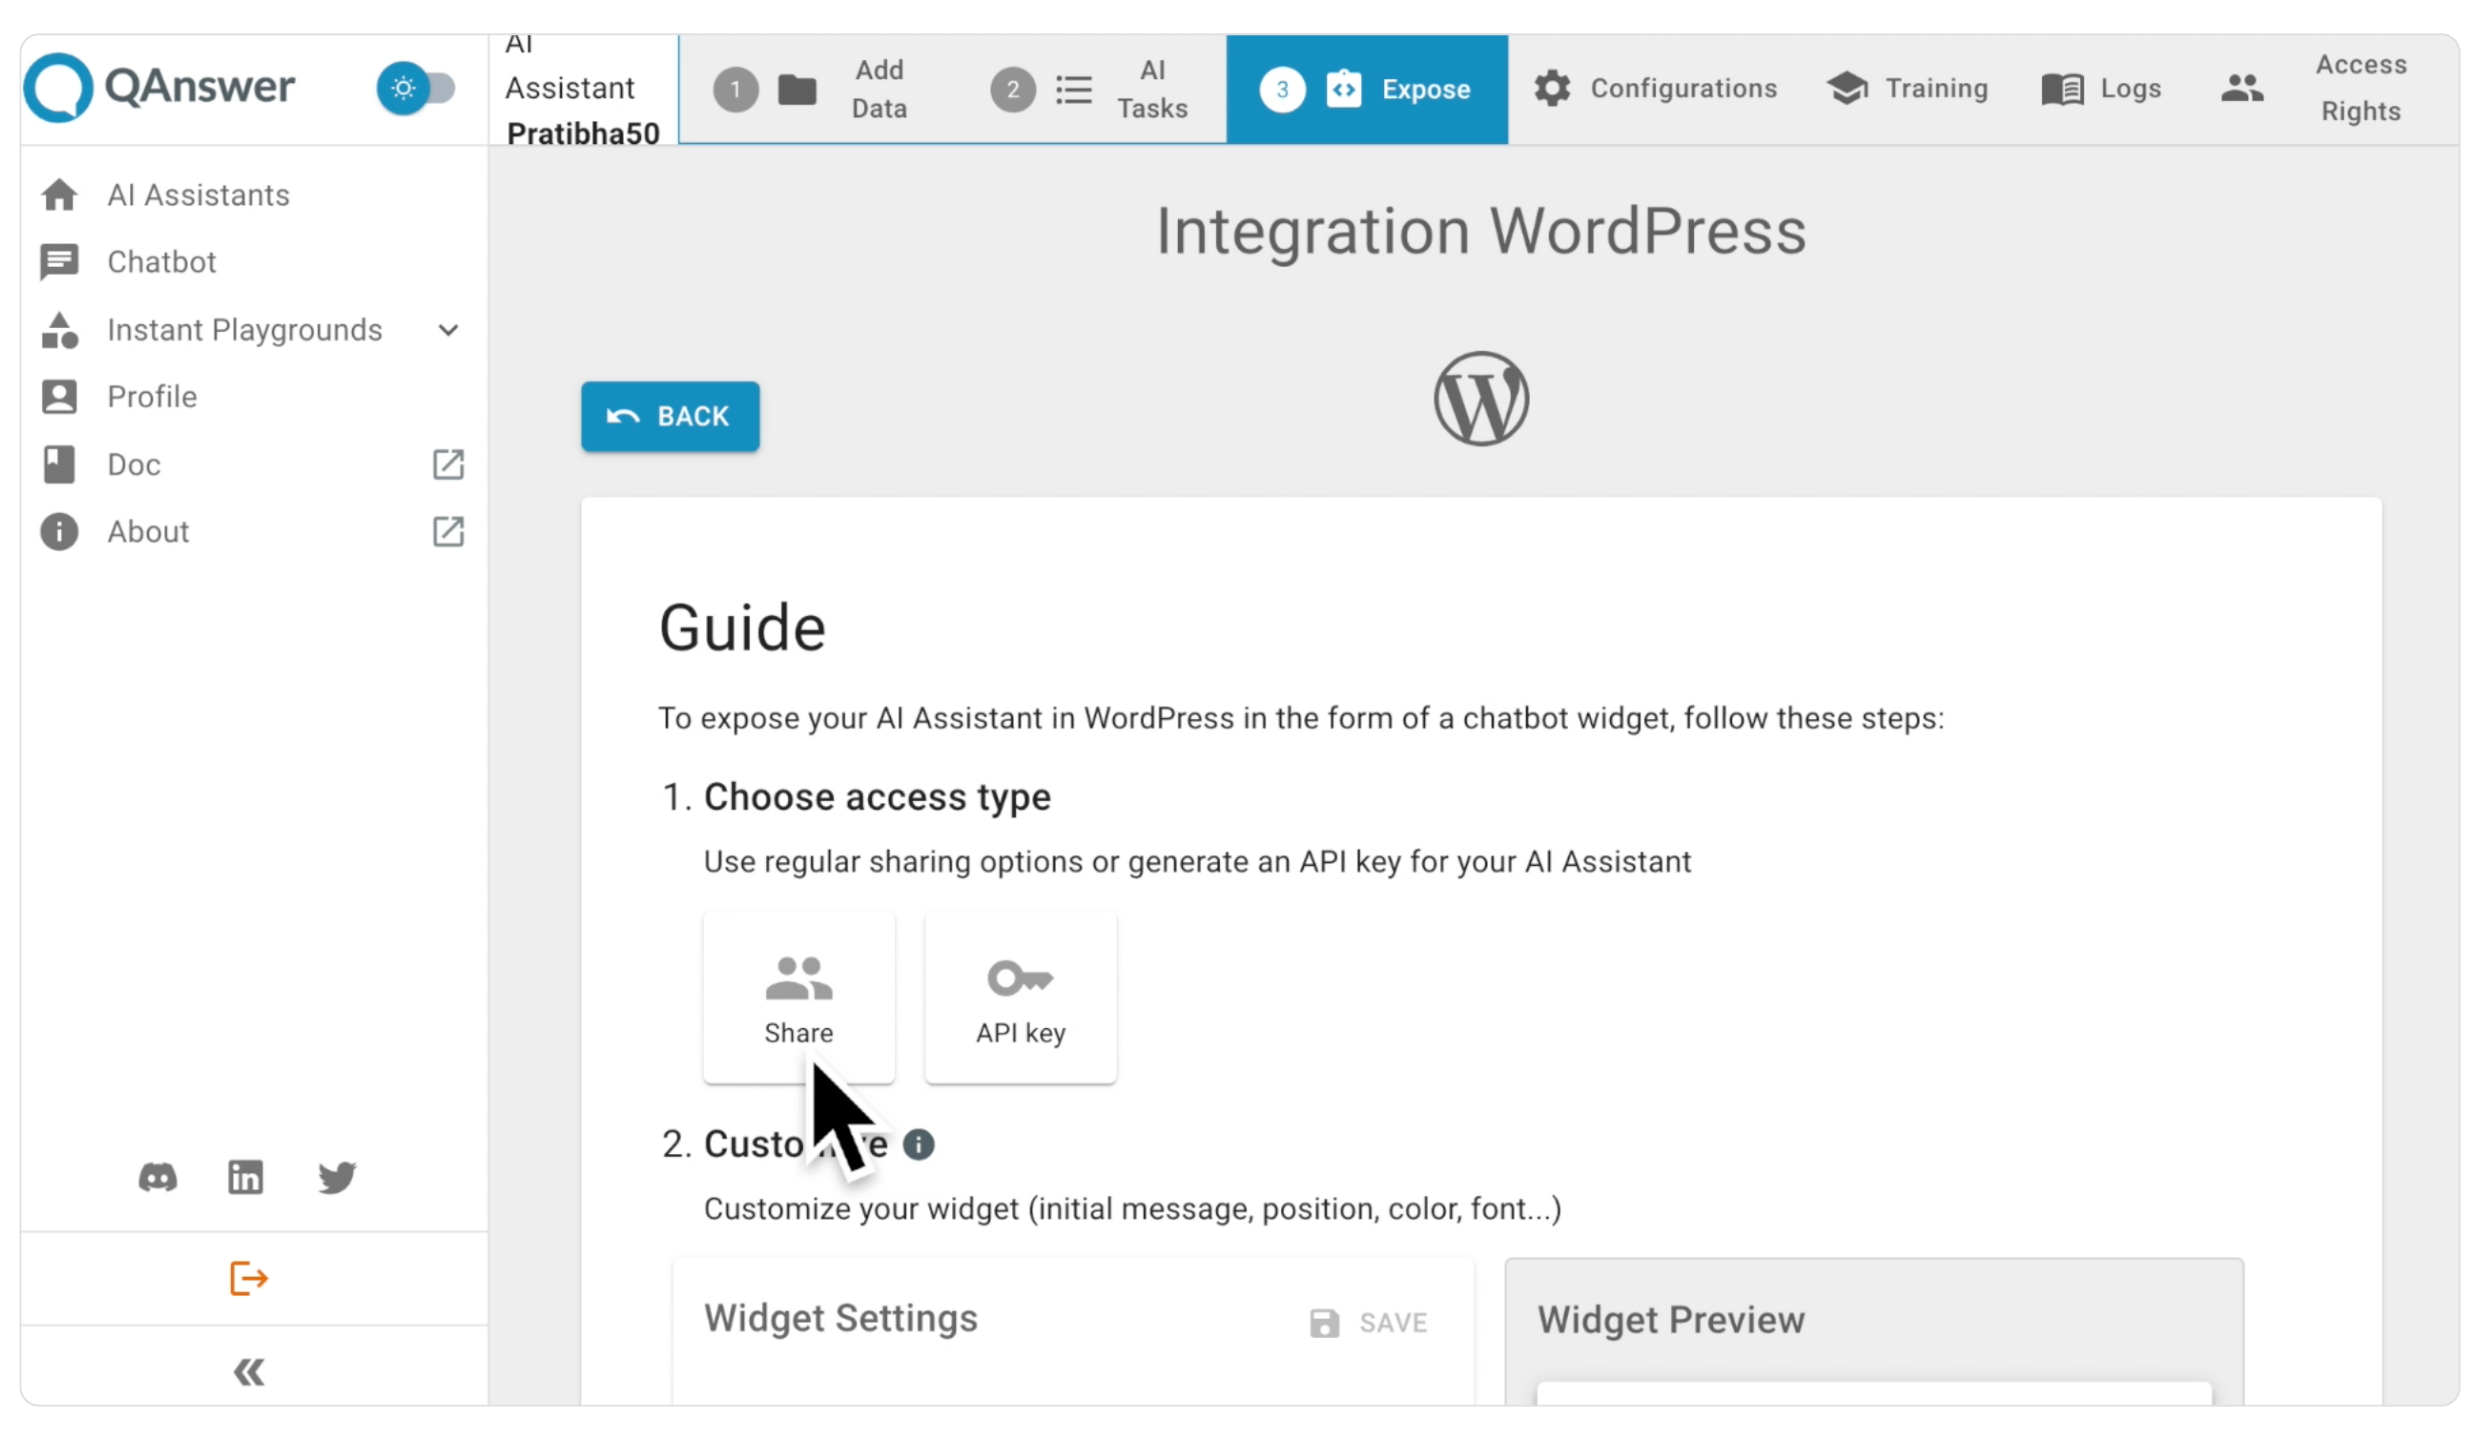Open the Discord community icon
2480x1440 pixels.
click(157, 1177)
